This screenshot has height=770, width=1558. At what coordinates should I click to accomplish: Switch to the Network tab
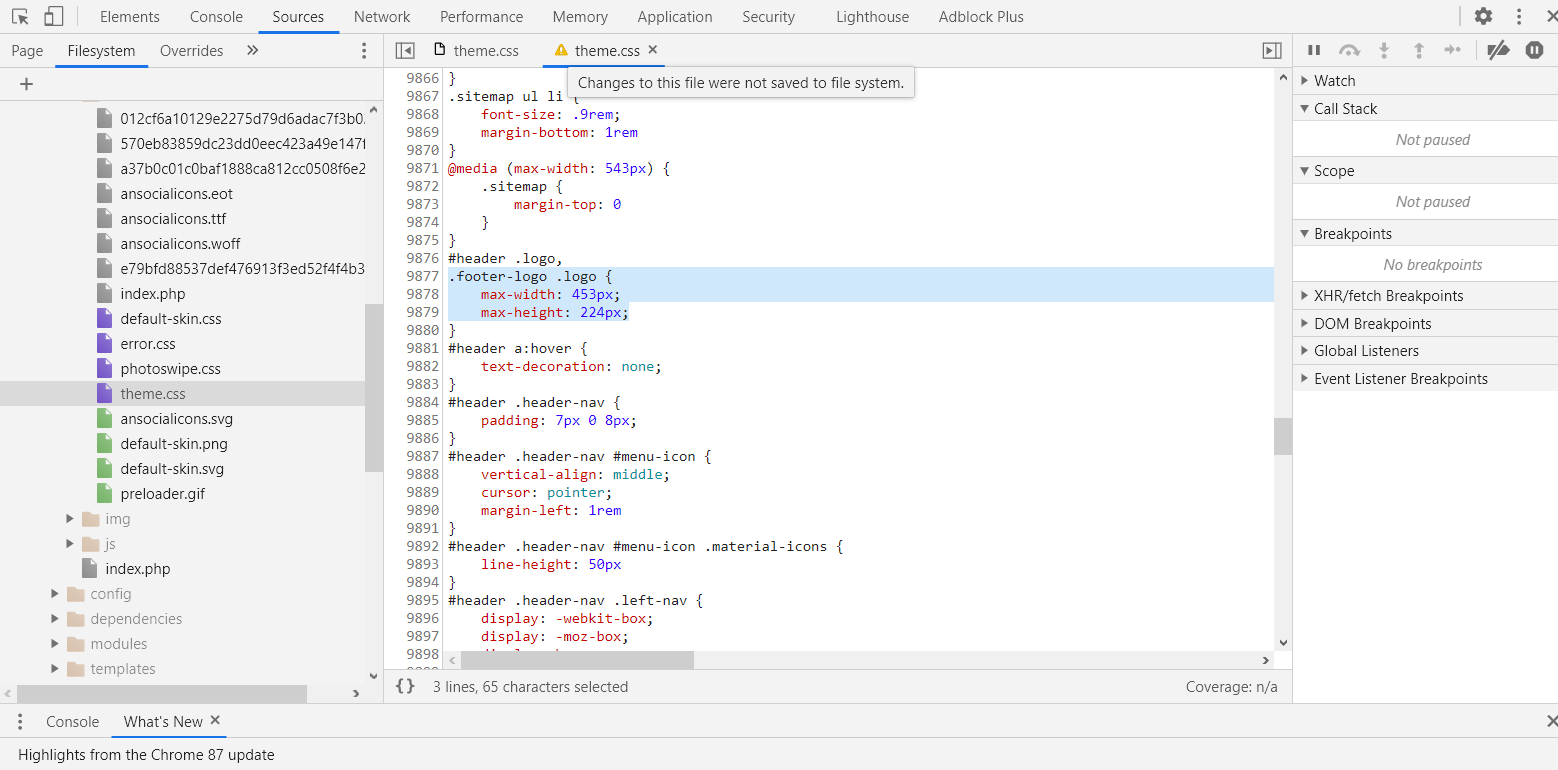point(382,17)
